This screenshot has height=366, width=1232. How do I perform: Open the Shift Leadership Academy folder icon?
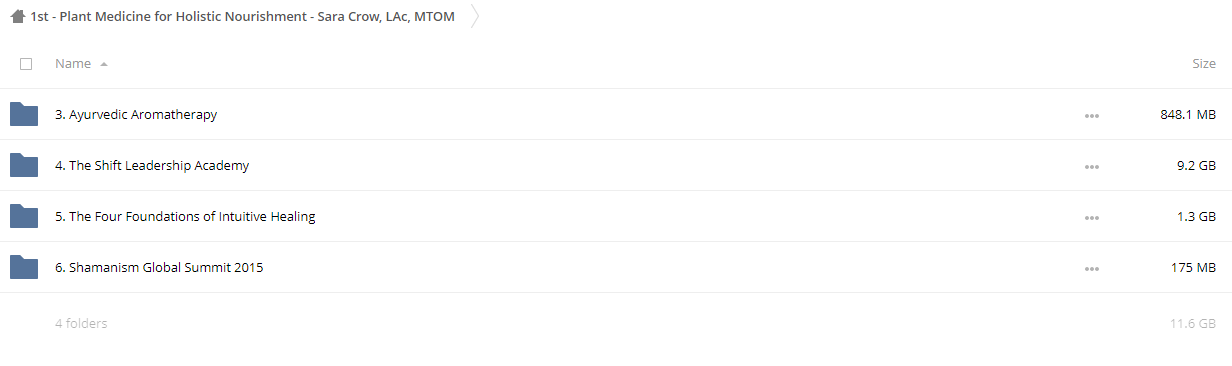[24, 165]
